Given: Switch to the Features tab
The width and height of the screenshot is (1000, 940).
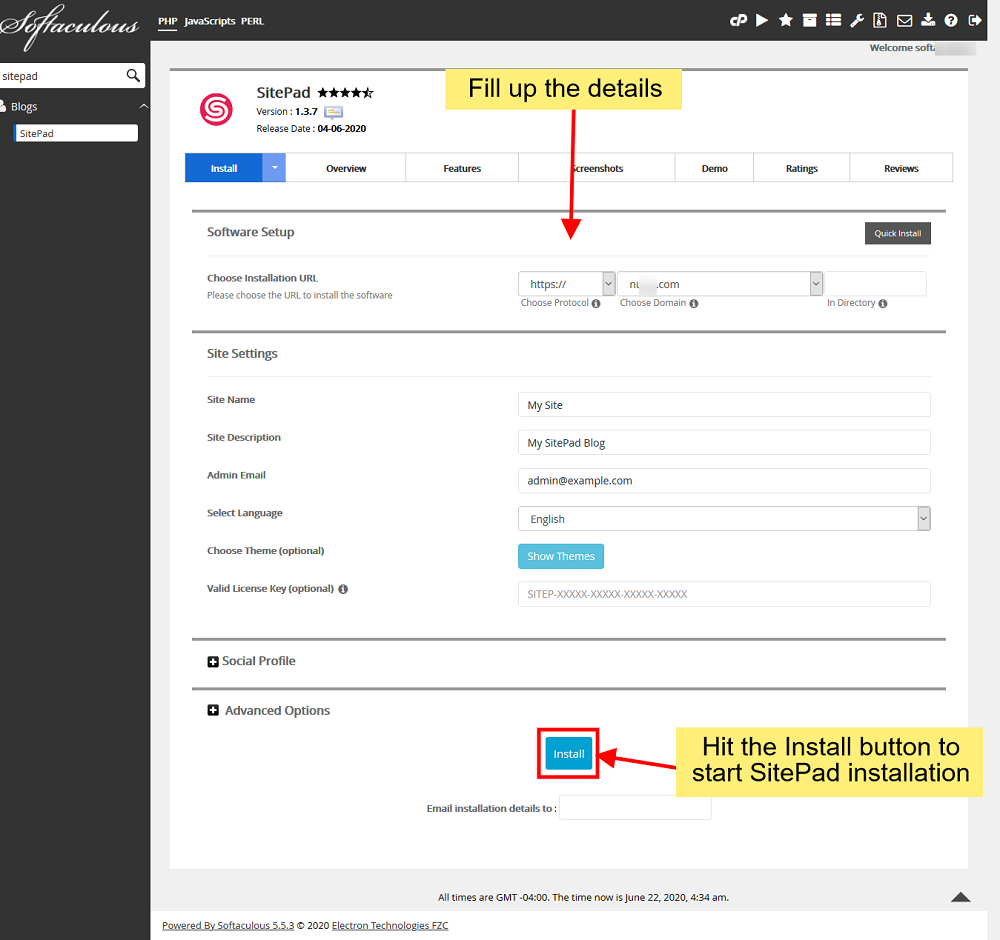Looking at the screenshot, I should tap(462, 168).
